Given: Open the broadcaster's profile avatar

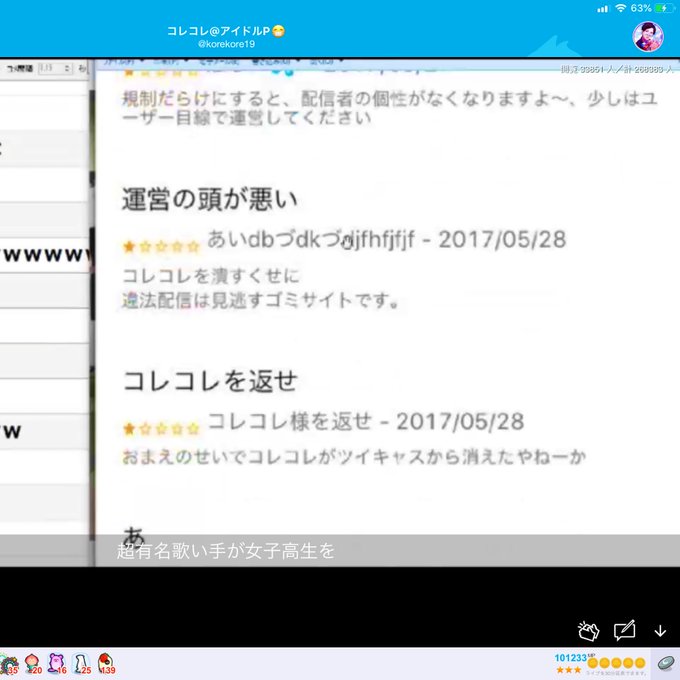Looking at the screenshot, I should click(x=647, y=37).
